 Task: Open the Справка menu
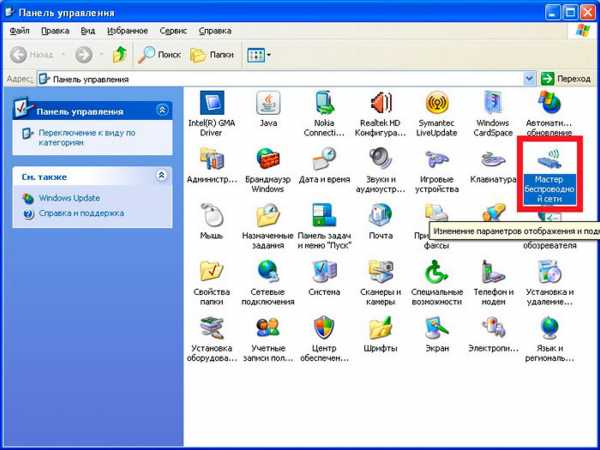[x=215, y=31]
